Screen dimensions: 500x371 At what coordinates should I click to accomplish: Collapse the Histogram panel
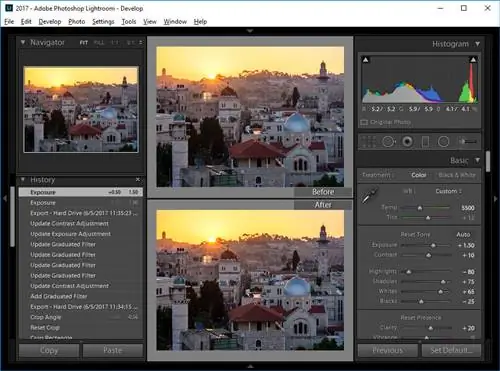click(x=478, y=44)
